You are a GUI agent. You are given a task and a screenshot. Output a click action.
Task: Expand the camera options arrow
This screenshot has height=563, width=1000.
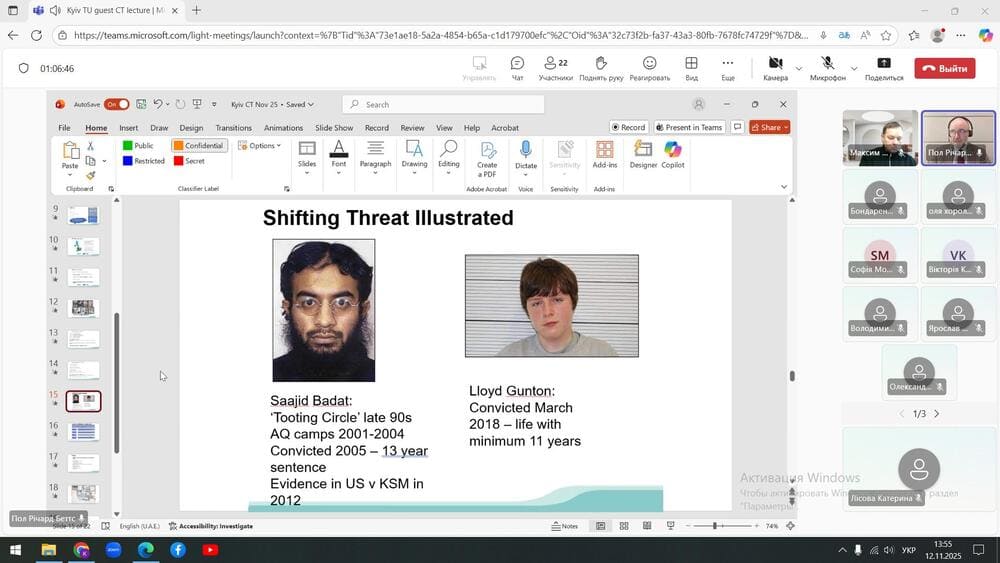click(798, 68)
